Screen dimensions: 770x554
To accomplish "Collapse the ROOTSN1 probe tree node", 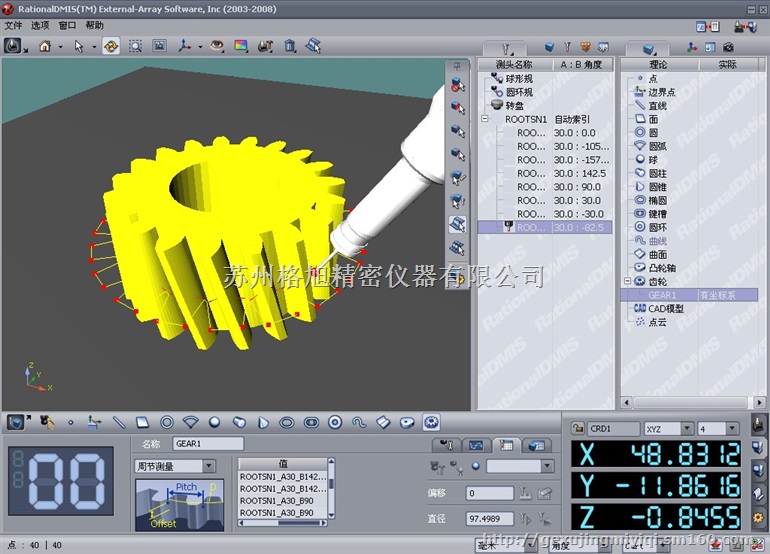I will coord(486,118).
